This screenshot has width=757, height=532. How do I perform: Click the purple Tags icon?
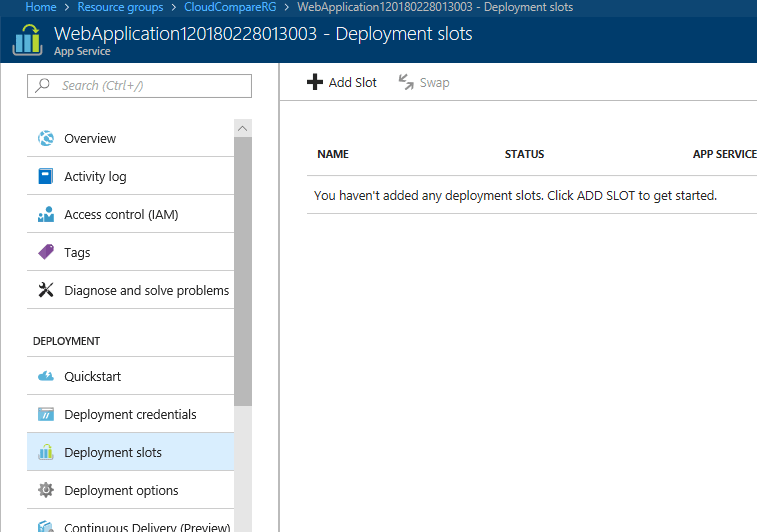click(x=46, y=252)
